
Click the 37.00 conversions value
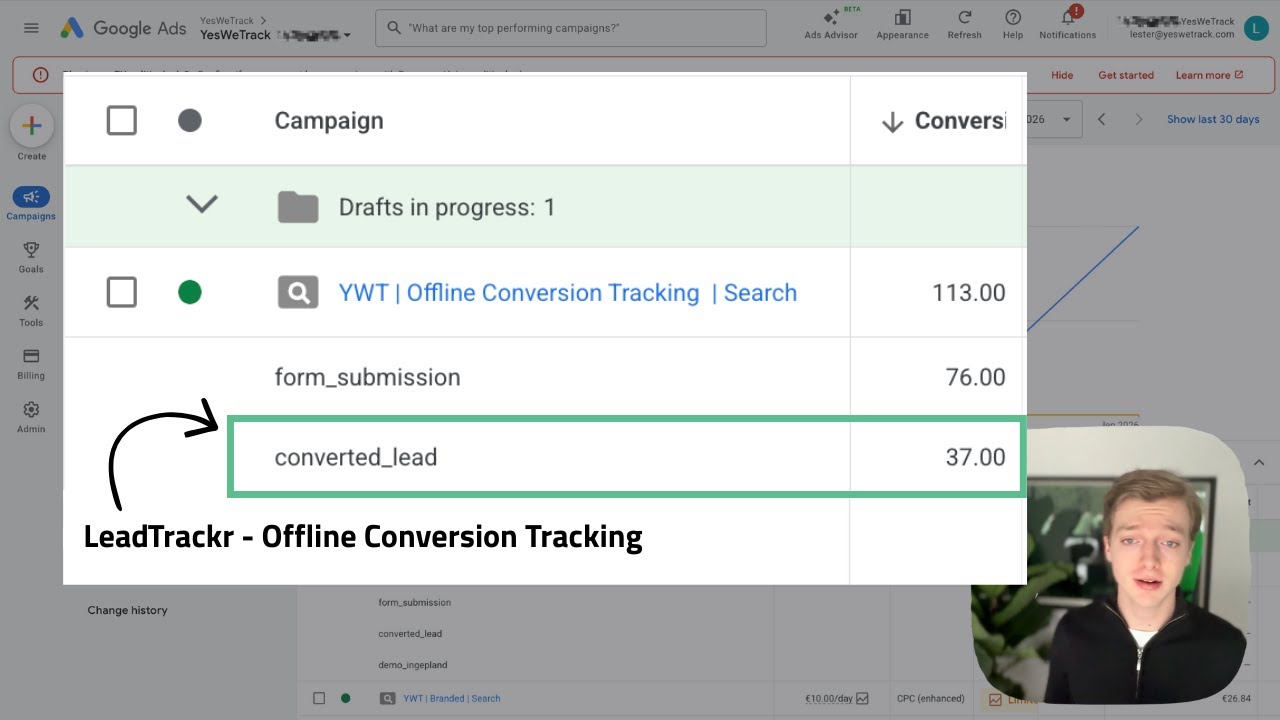[x=976, y=457]
